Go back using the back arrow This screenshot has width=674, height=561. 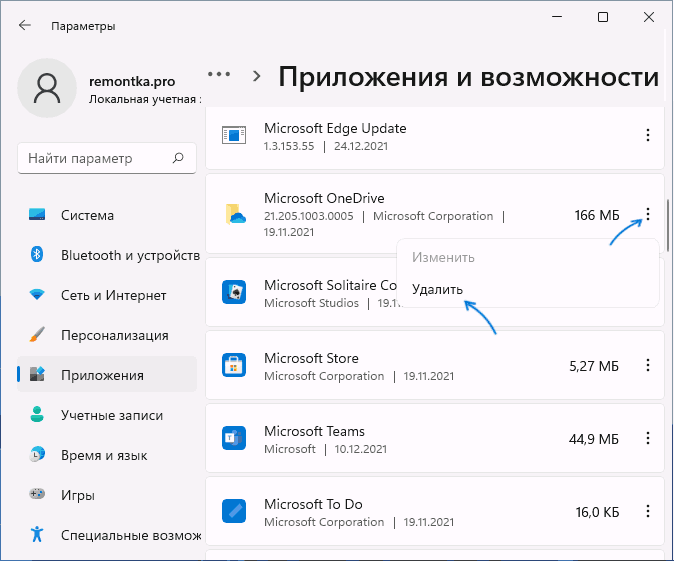pyautogui.click(x=25, y=25)
